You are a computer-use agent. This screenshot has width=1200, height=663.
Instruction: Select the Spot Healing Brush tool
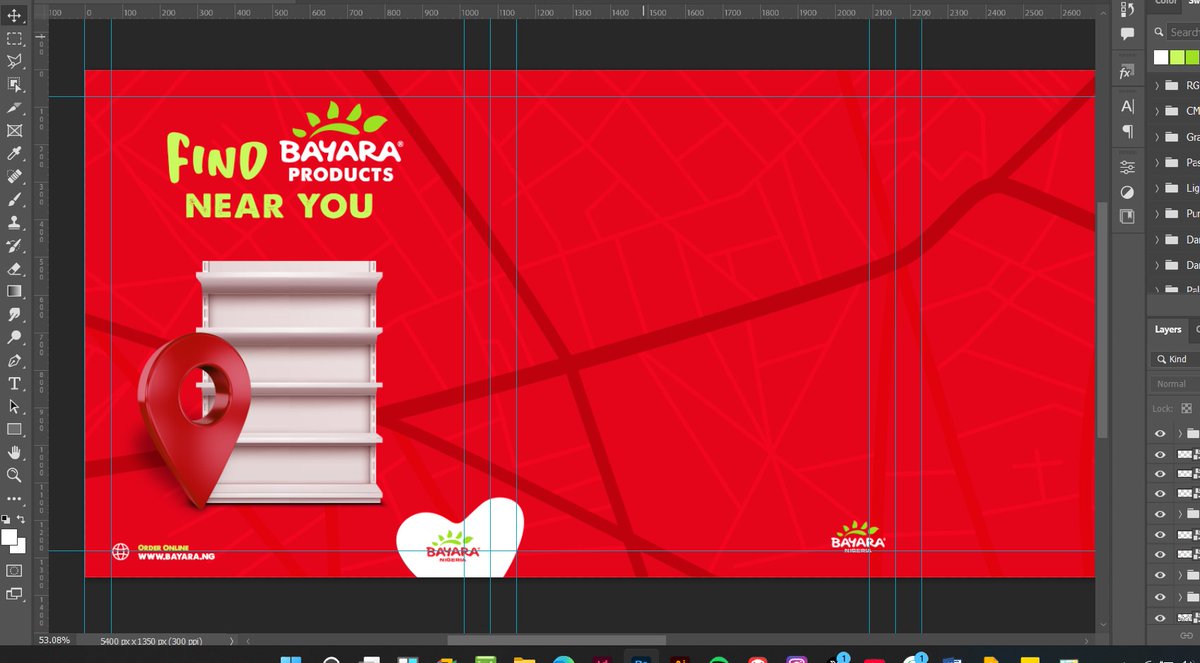pyautogui.click(x=14, y=176)
